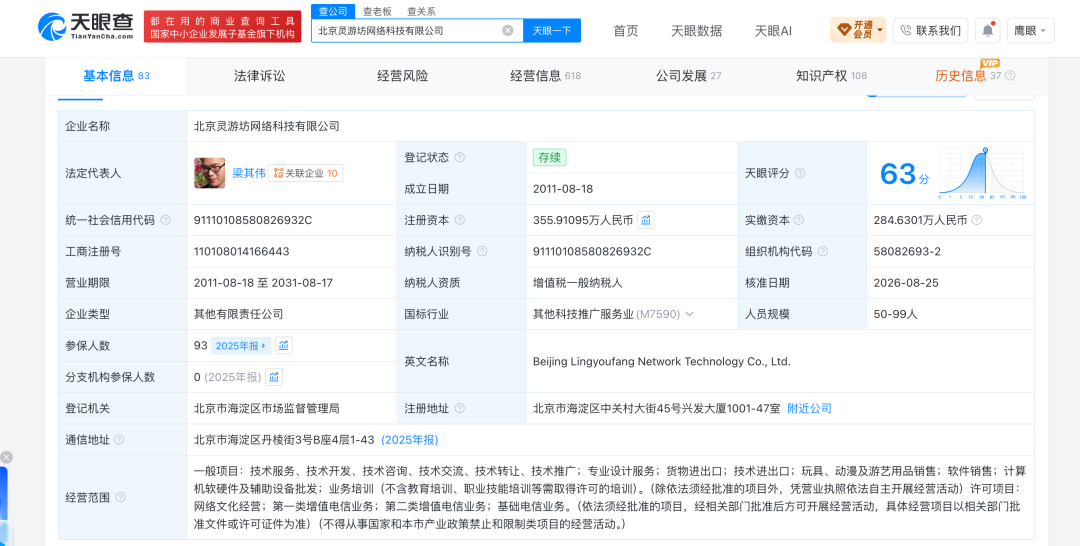Open the 公司发展 tab

click(688, 76)
